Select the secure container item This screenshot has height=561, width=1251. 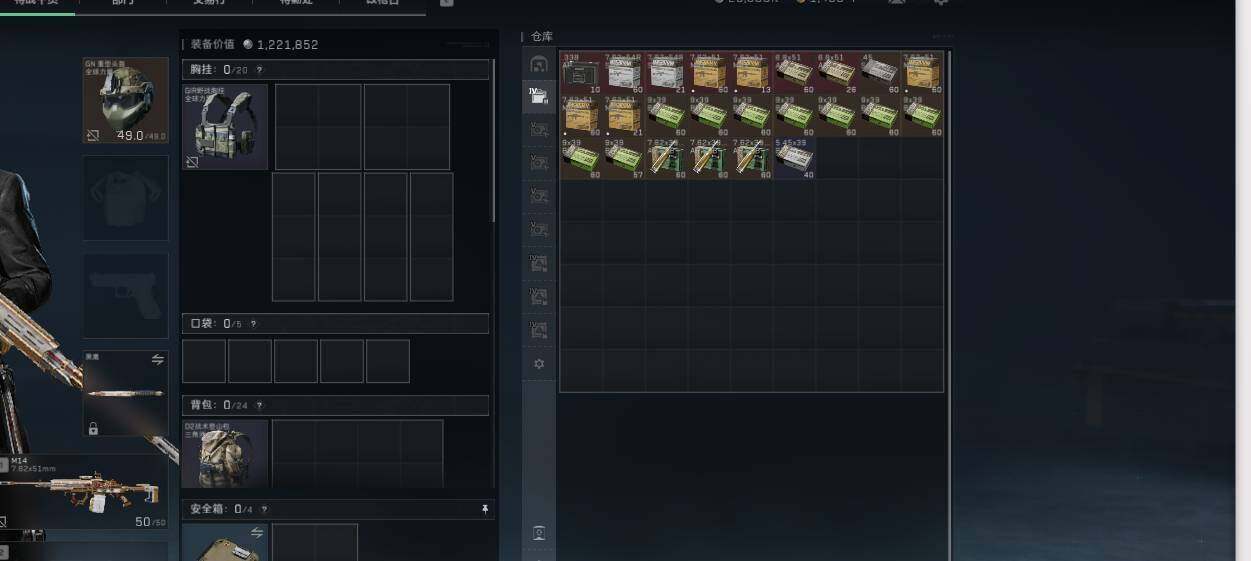click(x=225, y=543)
